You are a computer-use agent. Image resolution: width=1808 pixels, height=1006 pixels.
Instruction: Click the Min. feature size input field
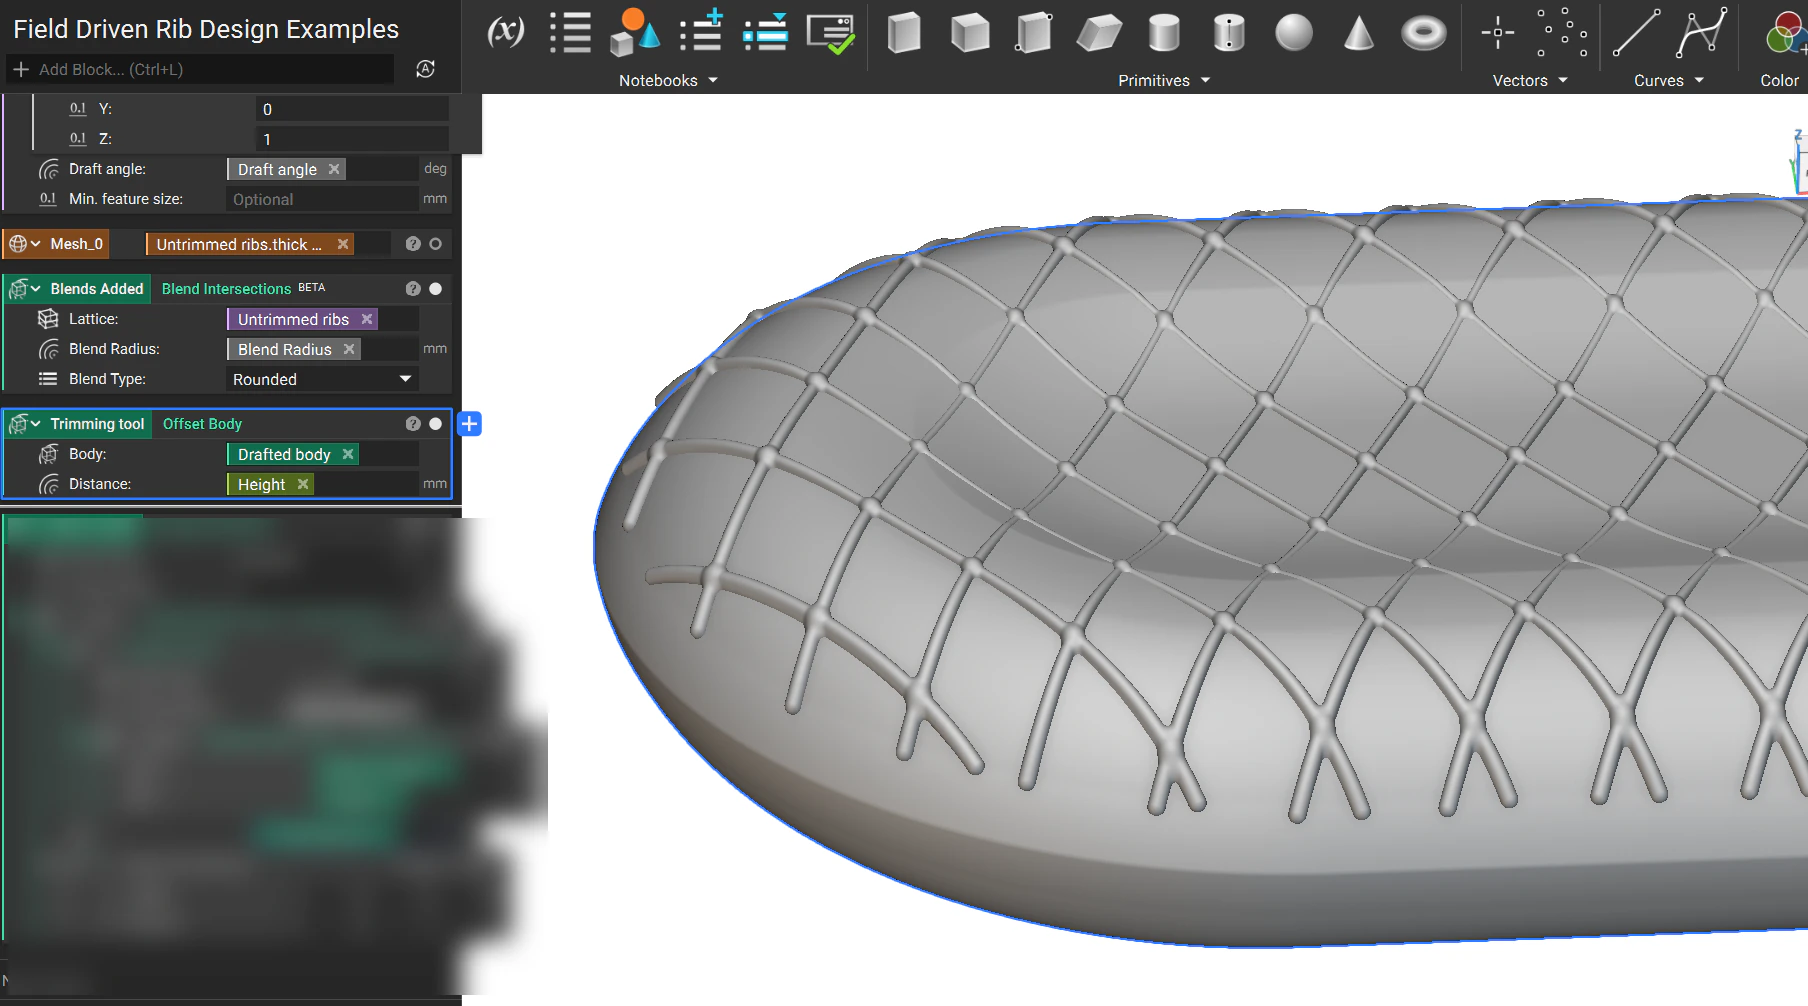[321, 199]
